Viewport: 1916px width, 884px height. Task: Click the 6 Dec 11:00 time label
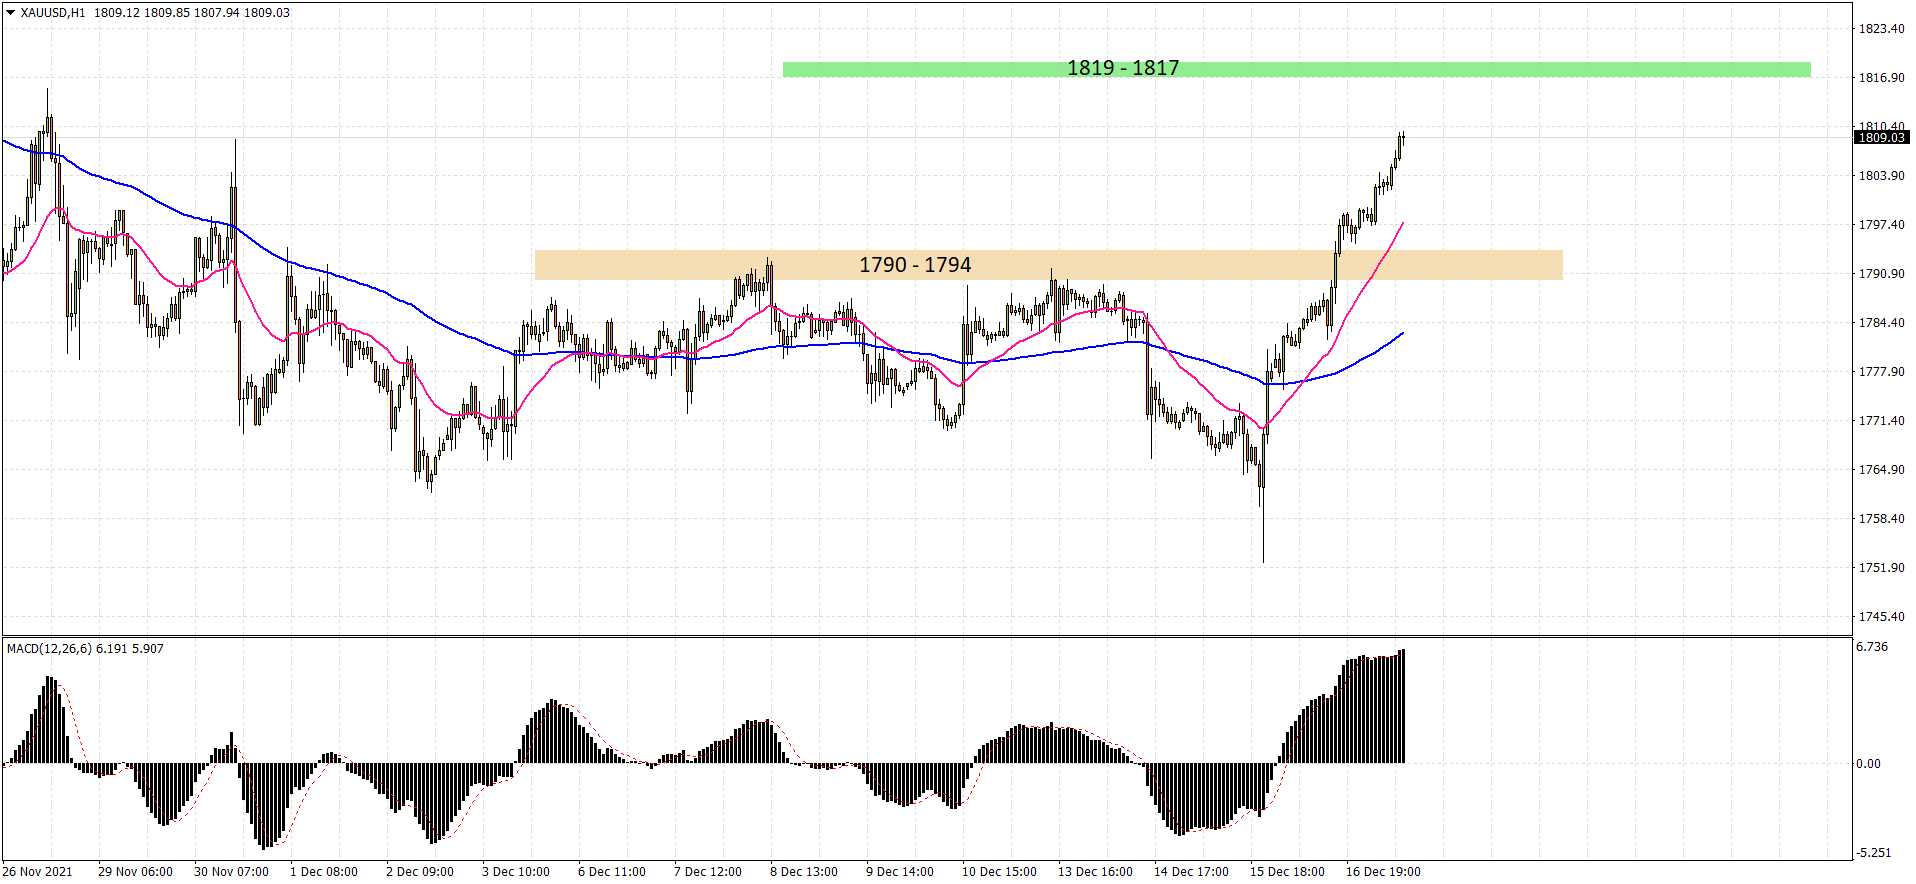click(x=612, y=872)
